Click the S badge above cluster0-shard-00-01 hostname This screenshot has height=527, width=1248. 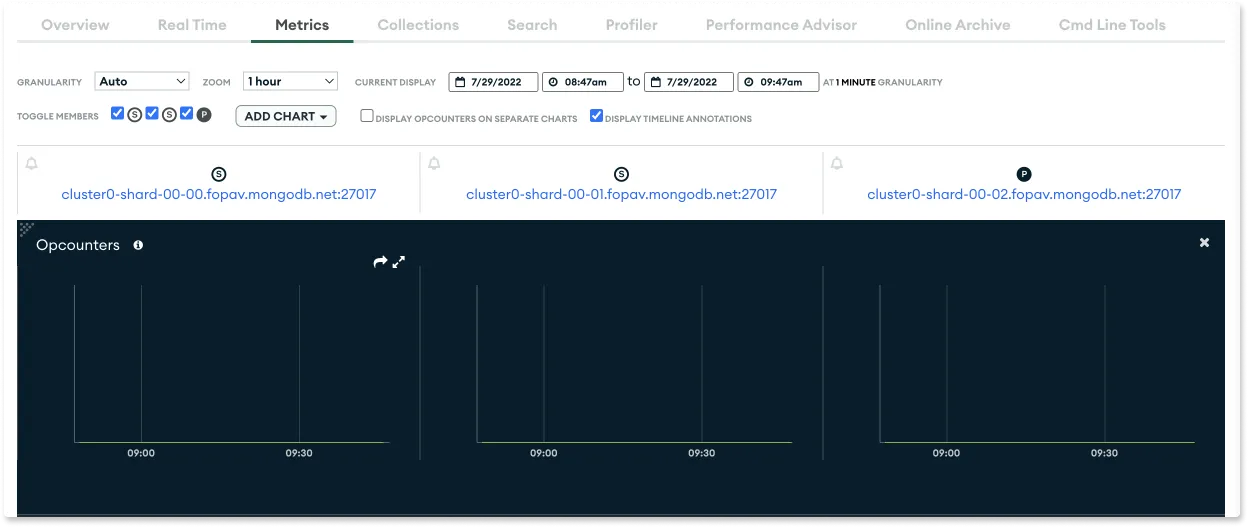point(621,175)
